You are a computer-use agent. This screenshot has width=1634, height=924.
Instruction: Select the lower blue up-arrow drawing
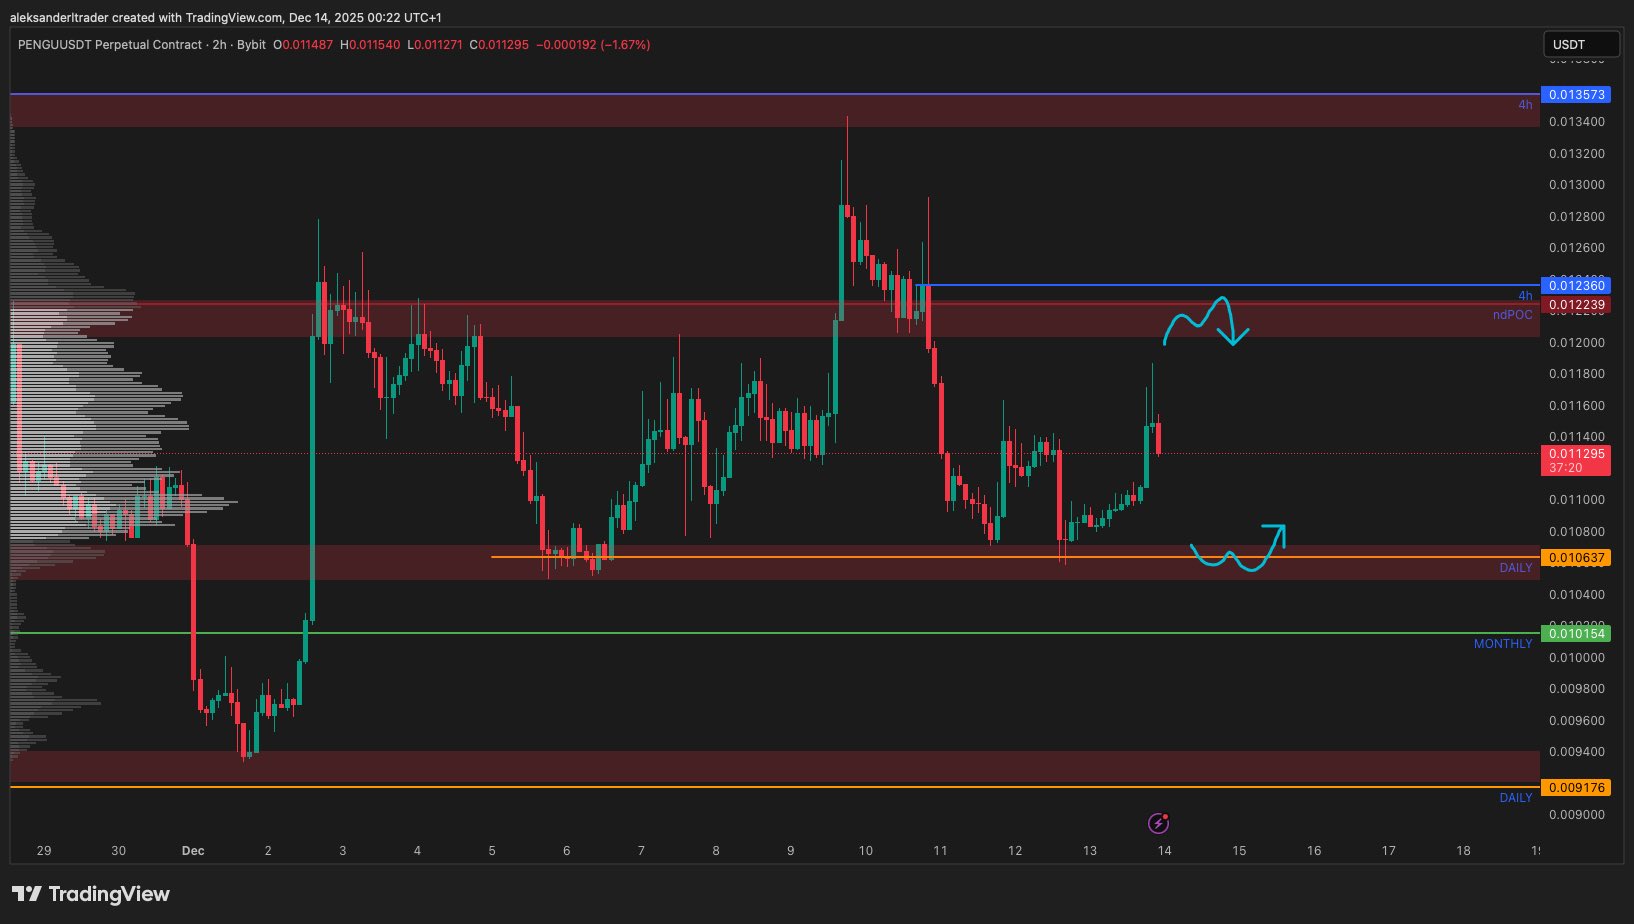1238,548
